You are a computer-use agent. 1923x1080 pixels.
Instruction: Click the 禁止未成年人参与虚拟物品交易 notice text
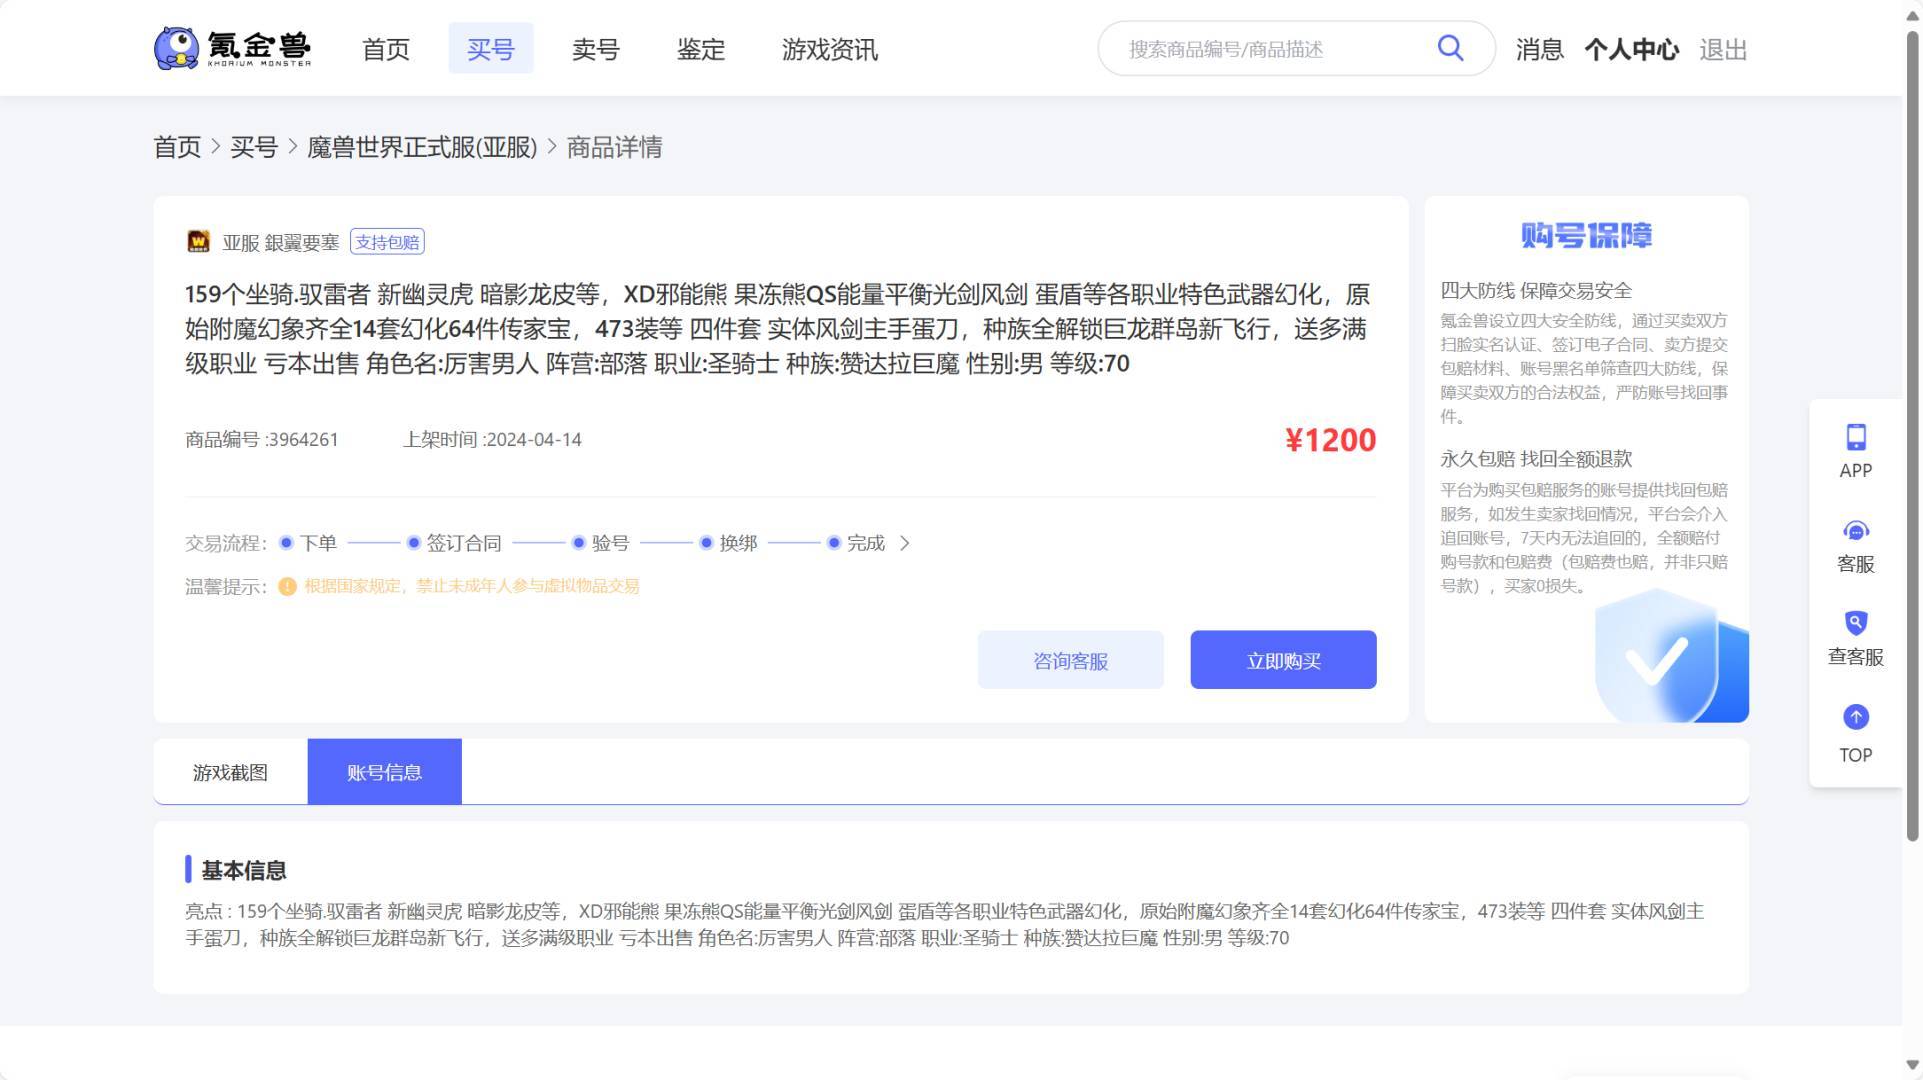[528, 586]
